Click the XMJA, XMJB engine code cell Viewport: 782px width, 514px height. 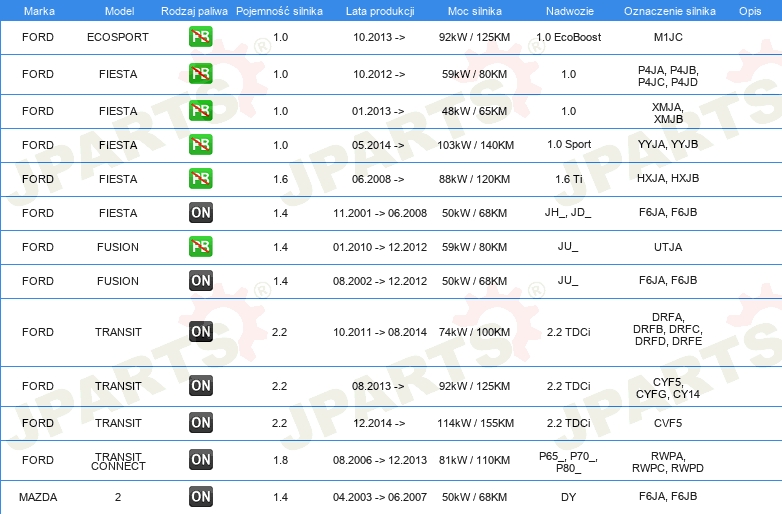668,113
